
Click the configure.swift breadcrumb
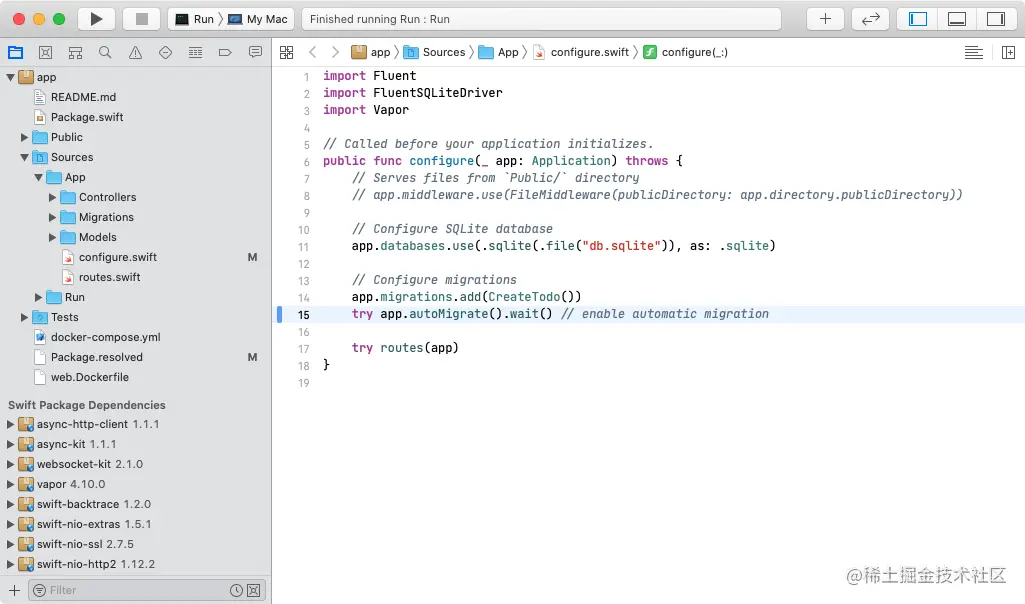(581, 52)
